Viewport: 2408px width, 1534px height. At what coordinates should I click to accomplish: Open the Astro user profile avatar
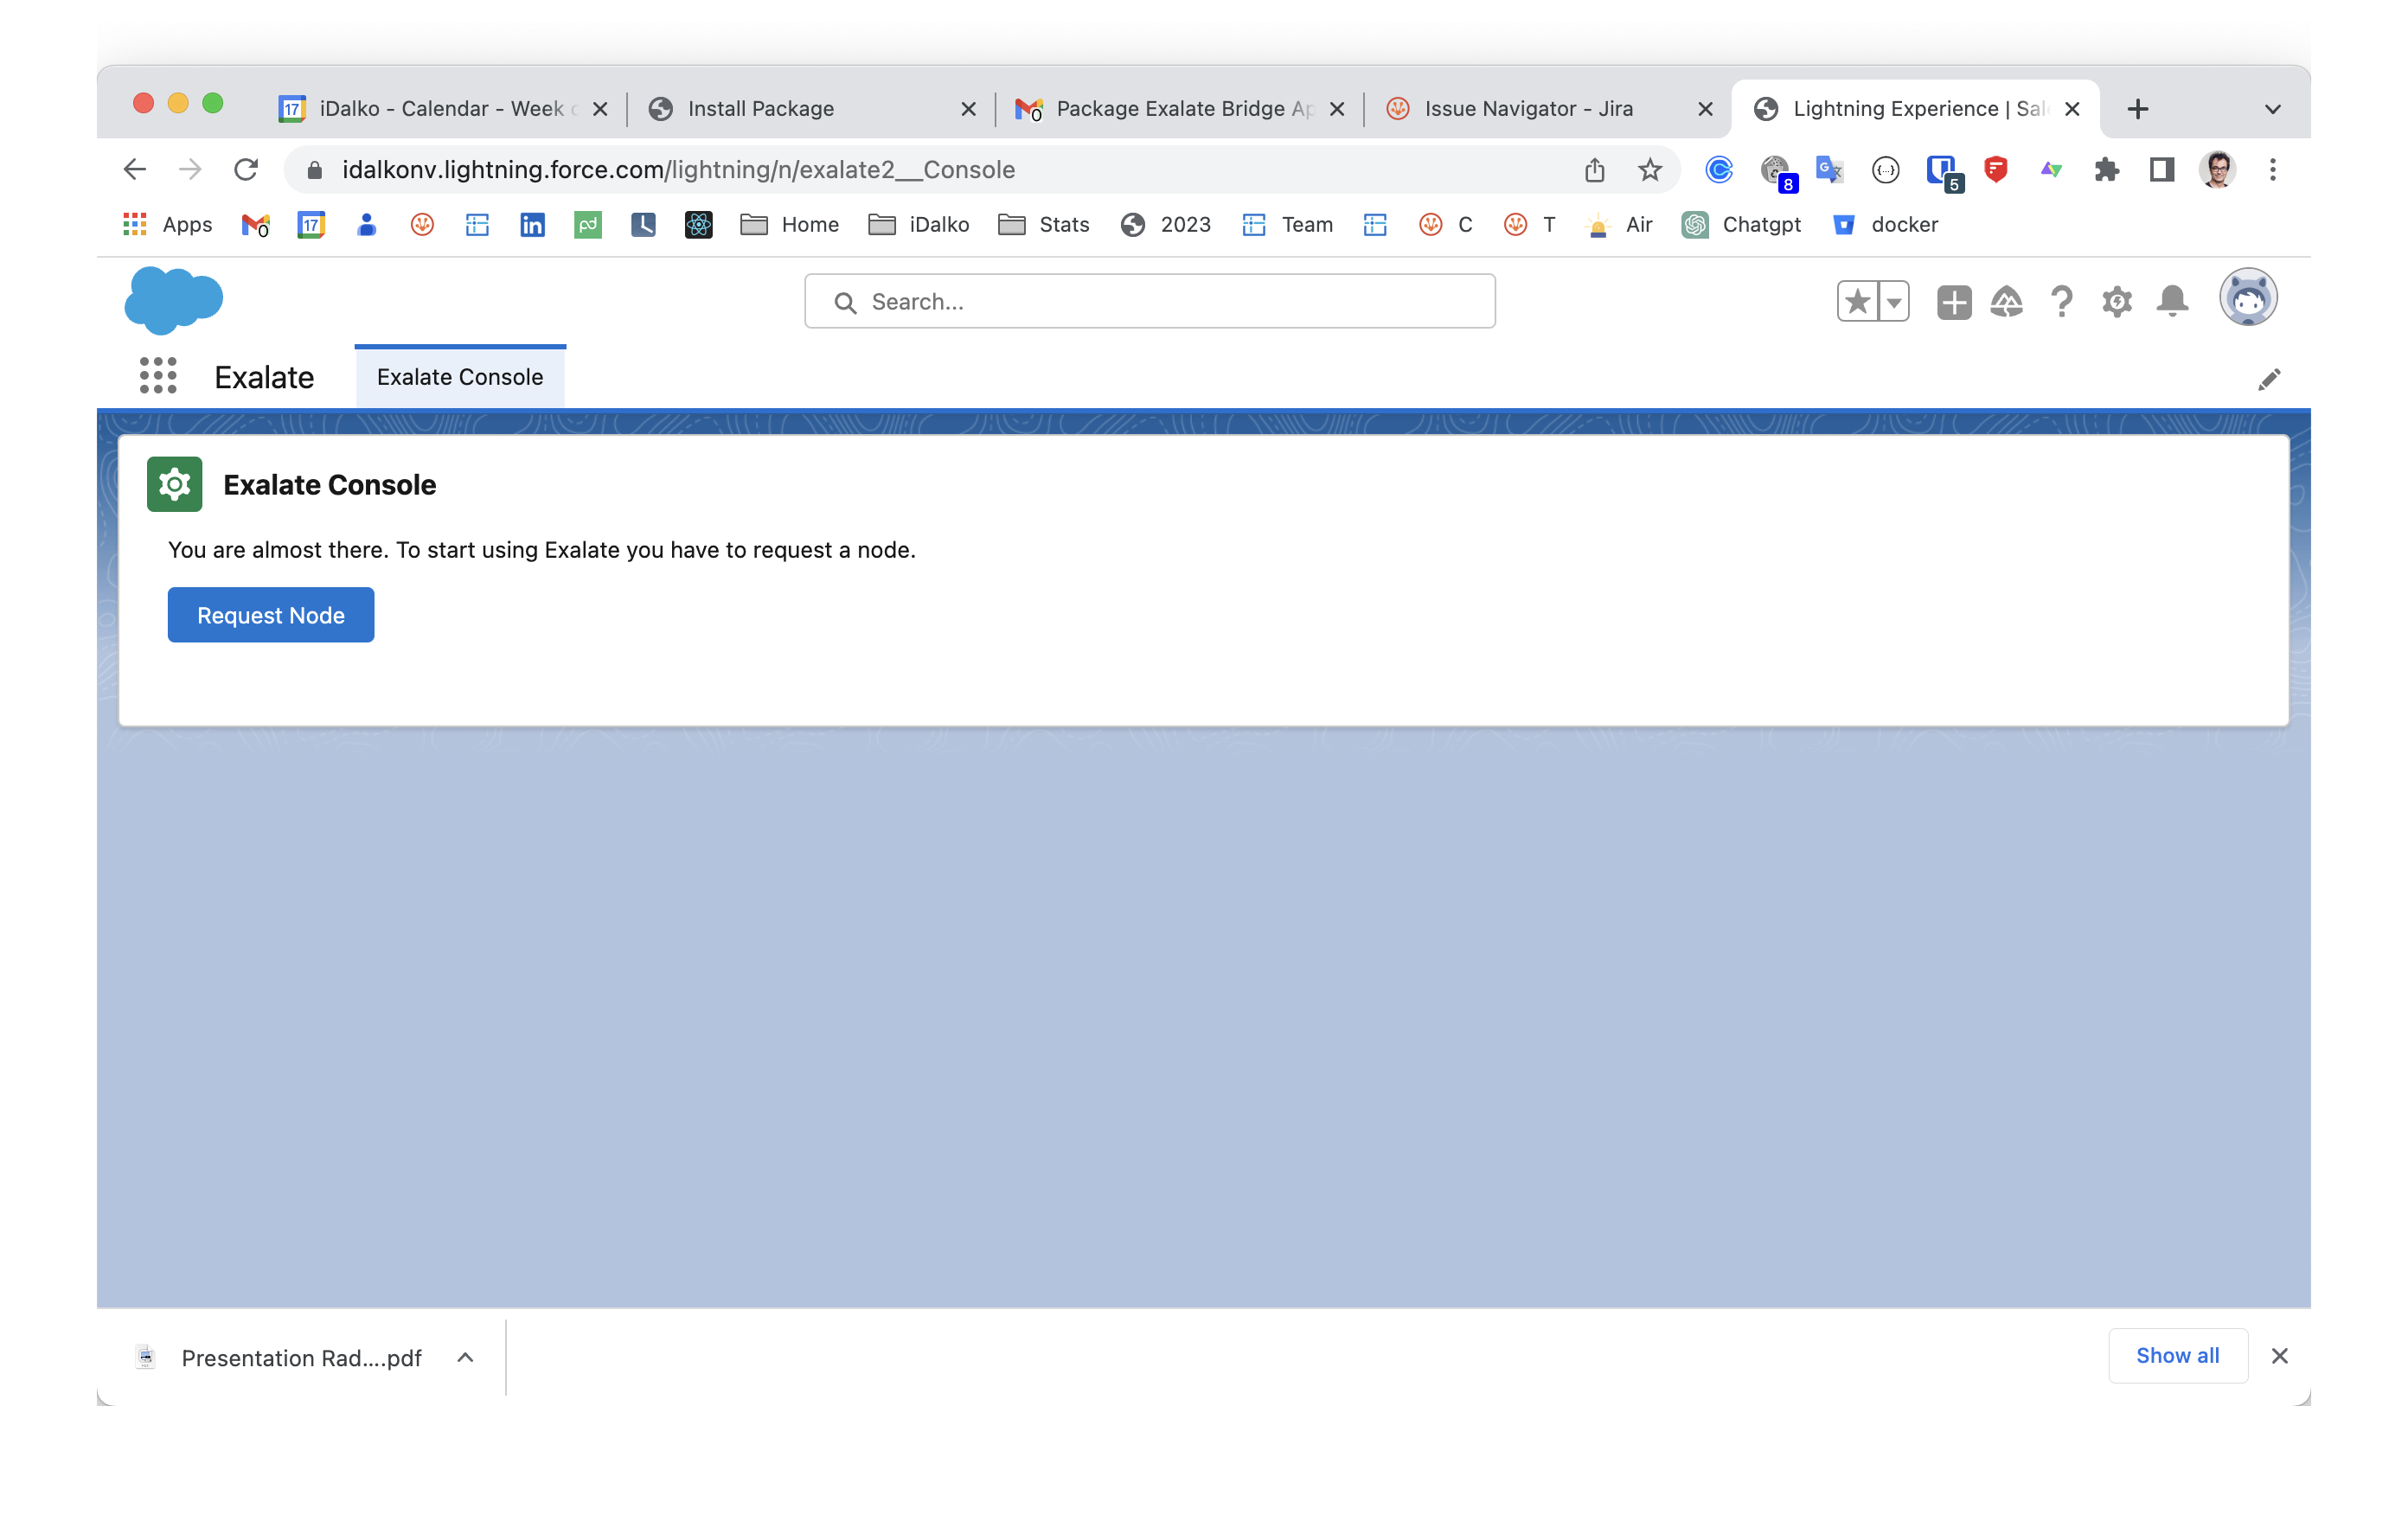click(x=2247, y=298)
